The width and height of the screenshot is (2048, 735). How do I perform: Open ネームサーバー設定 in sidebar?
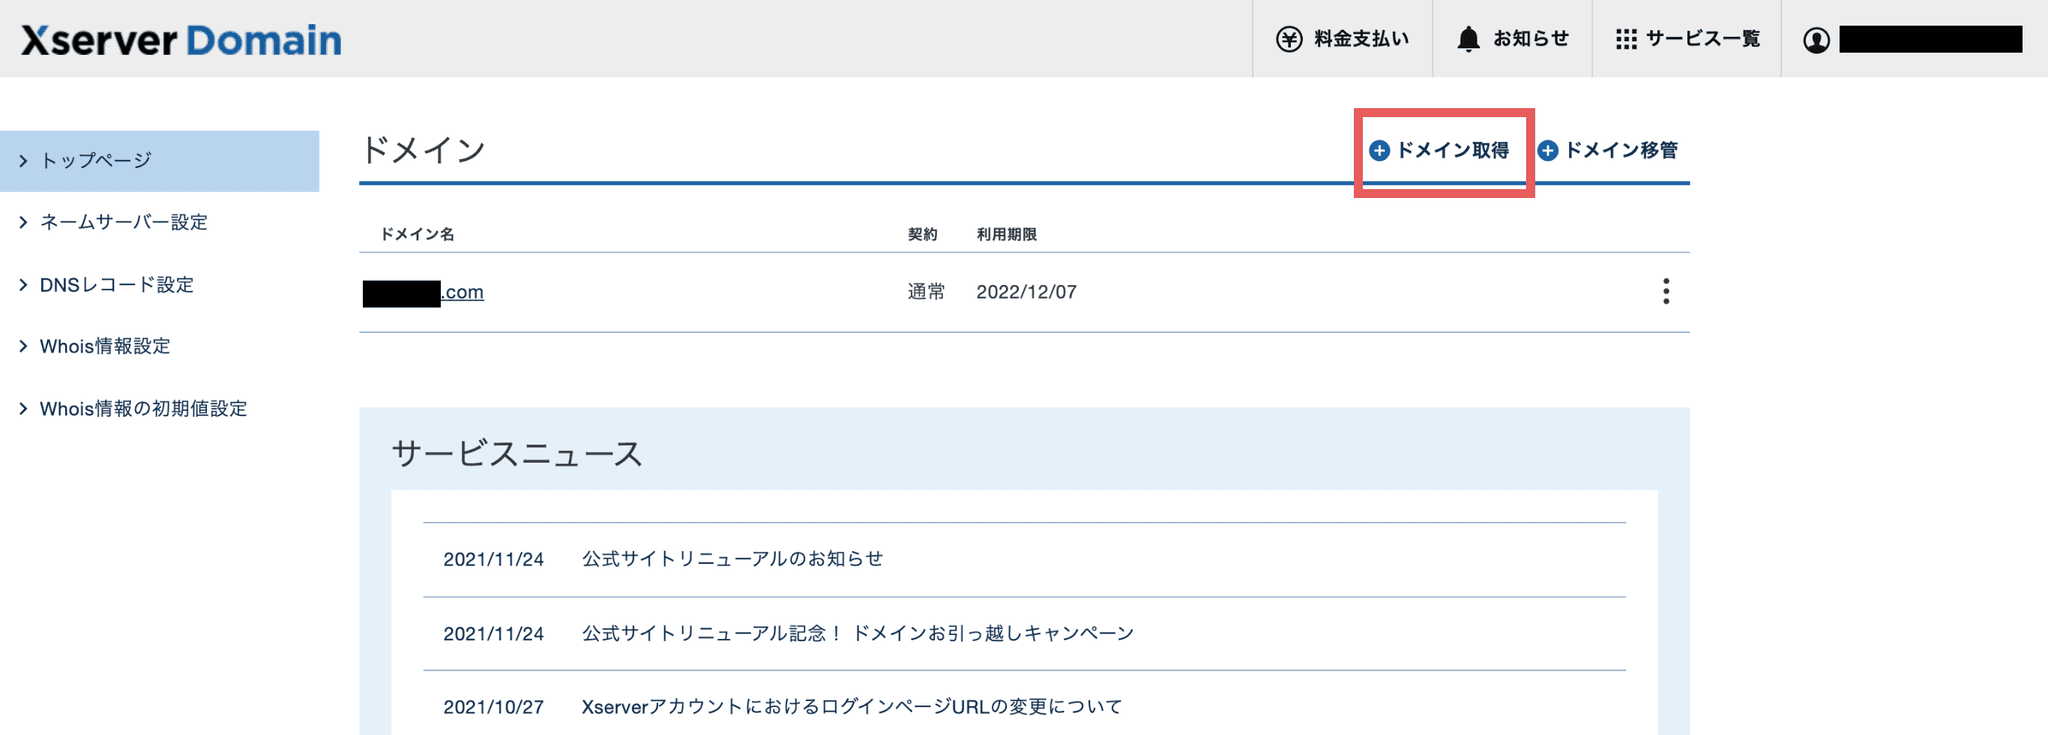point(123,222)
